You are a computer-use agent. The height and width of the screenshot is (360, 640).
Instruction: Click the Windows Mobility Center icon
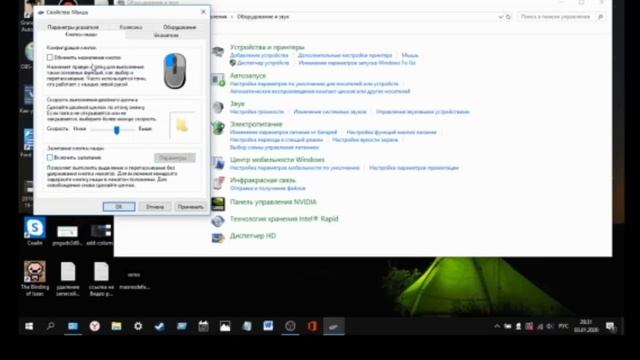point(218,163)
